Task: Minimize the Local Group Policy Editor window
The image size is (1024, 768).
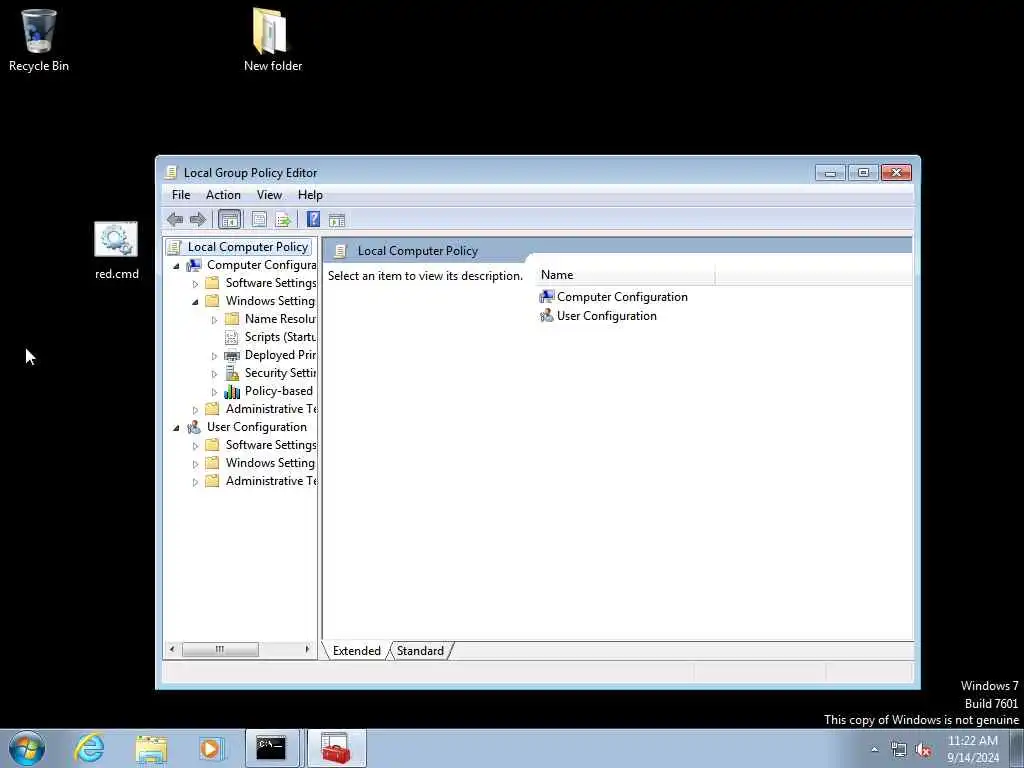Action: pyautogui.click(x=830, y=172)
